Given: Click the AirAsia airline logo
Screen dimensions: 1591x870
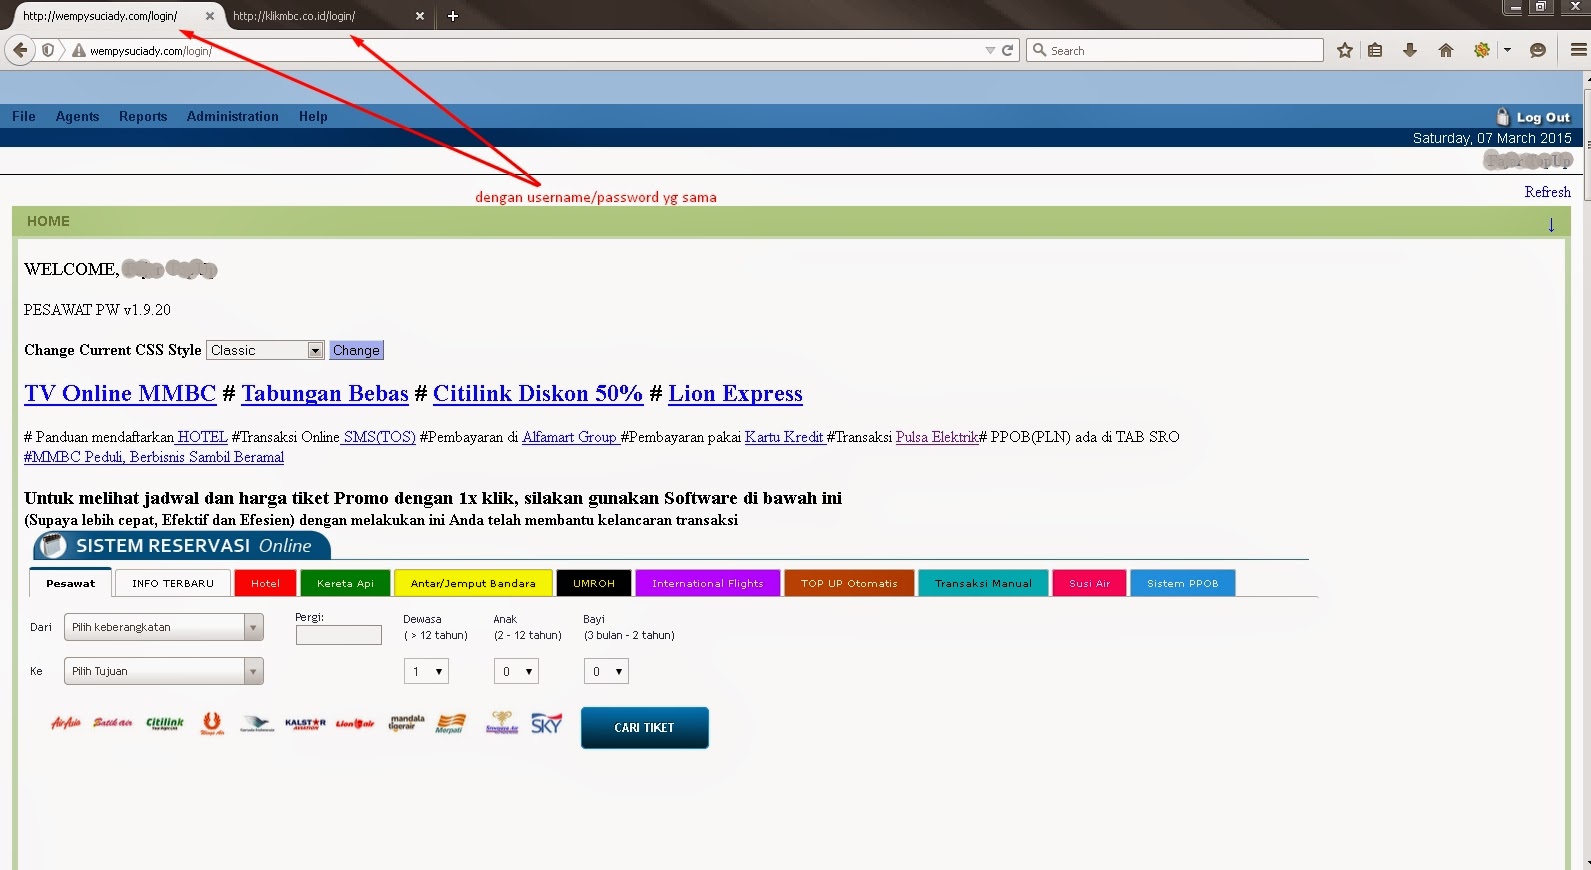Looking at the screenshot, I should click(66, 723).
